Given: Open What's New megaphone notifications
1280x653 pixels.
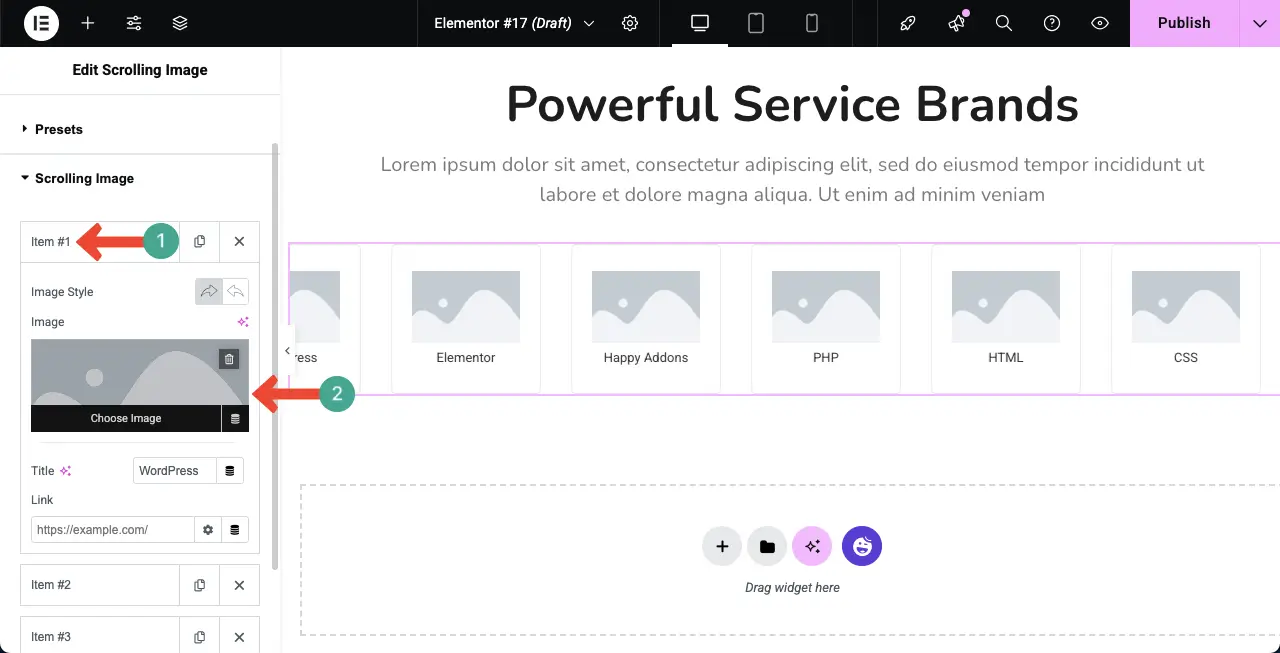Looking at the screenshot, I should pos(956,23).
